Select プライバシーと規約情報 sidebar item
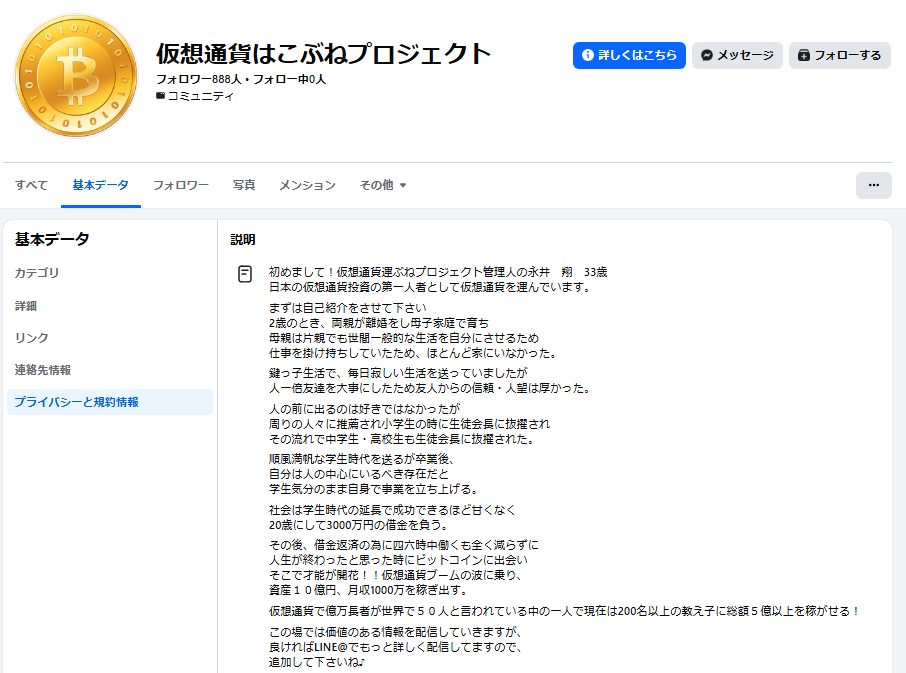 pos(76,402)
